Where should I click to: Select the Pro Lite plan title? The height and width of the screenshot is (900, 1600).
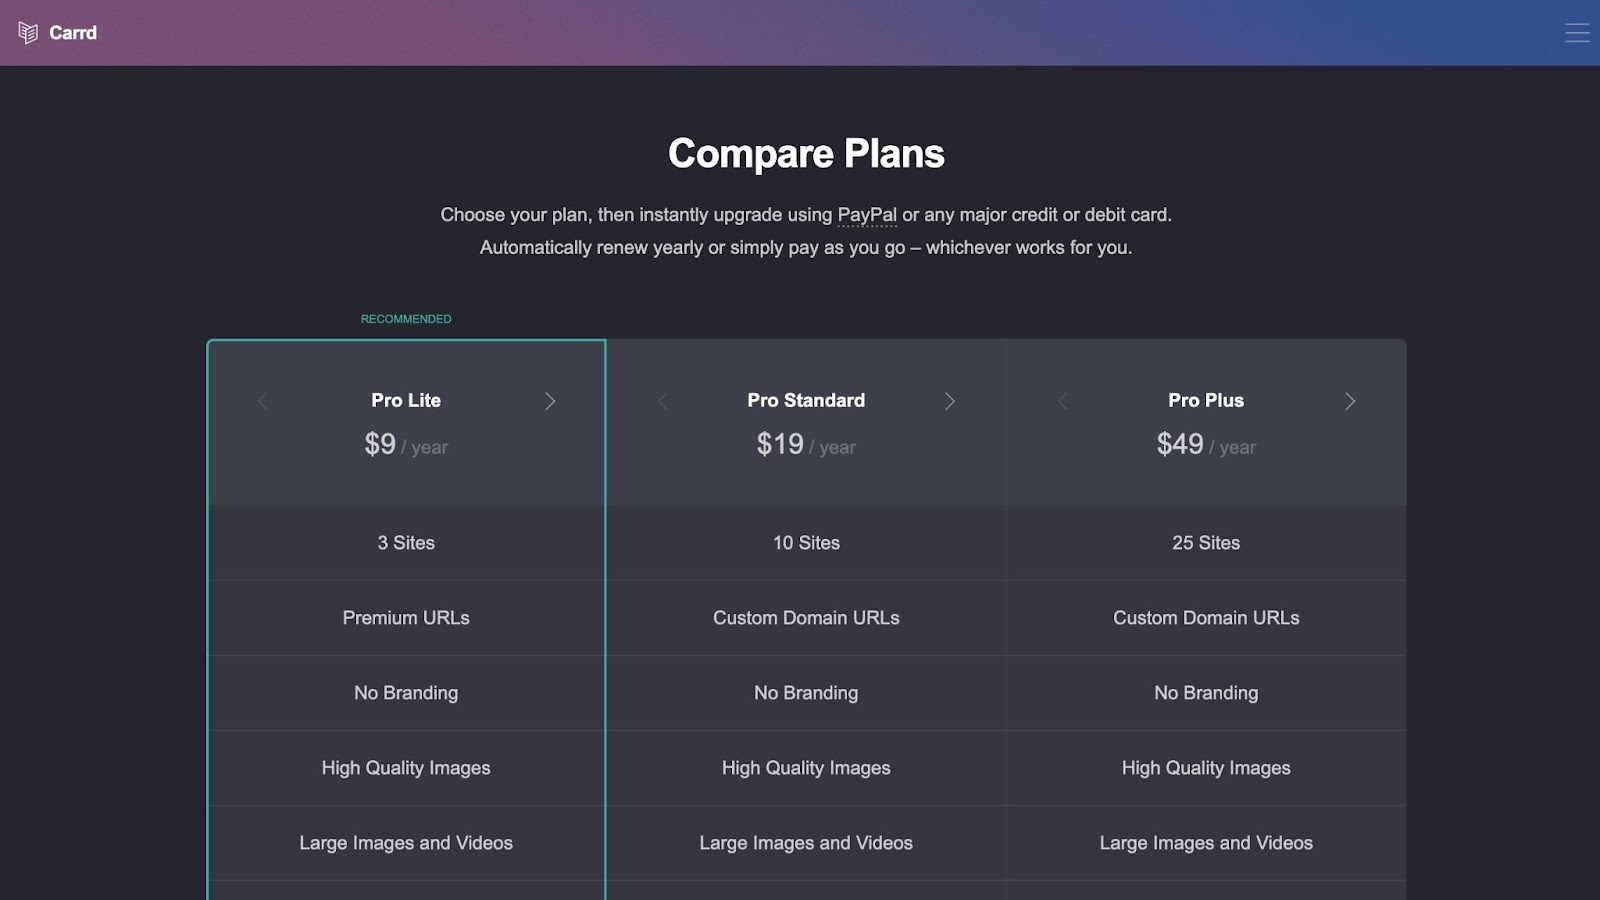point(406,400)
